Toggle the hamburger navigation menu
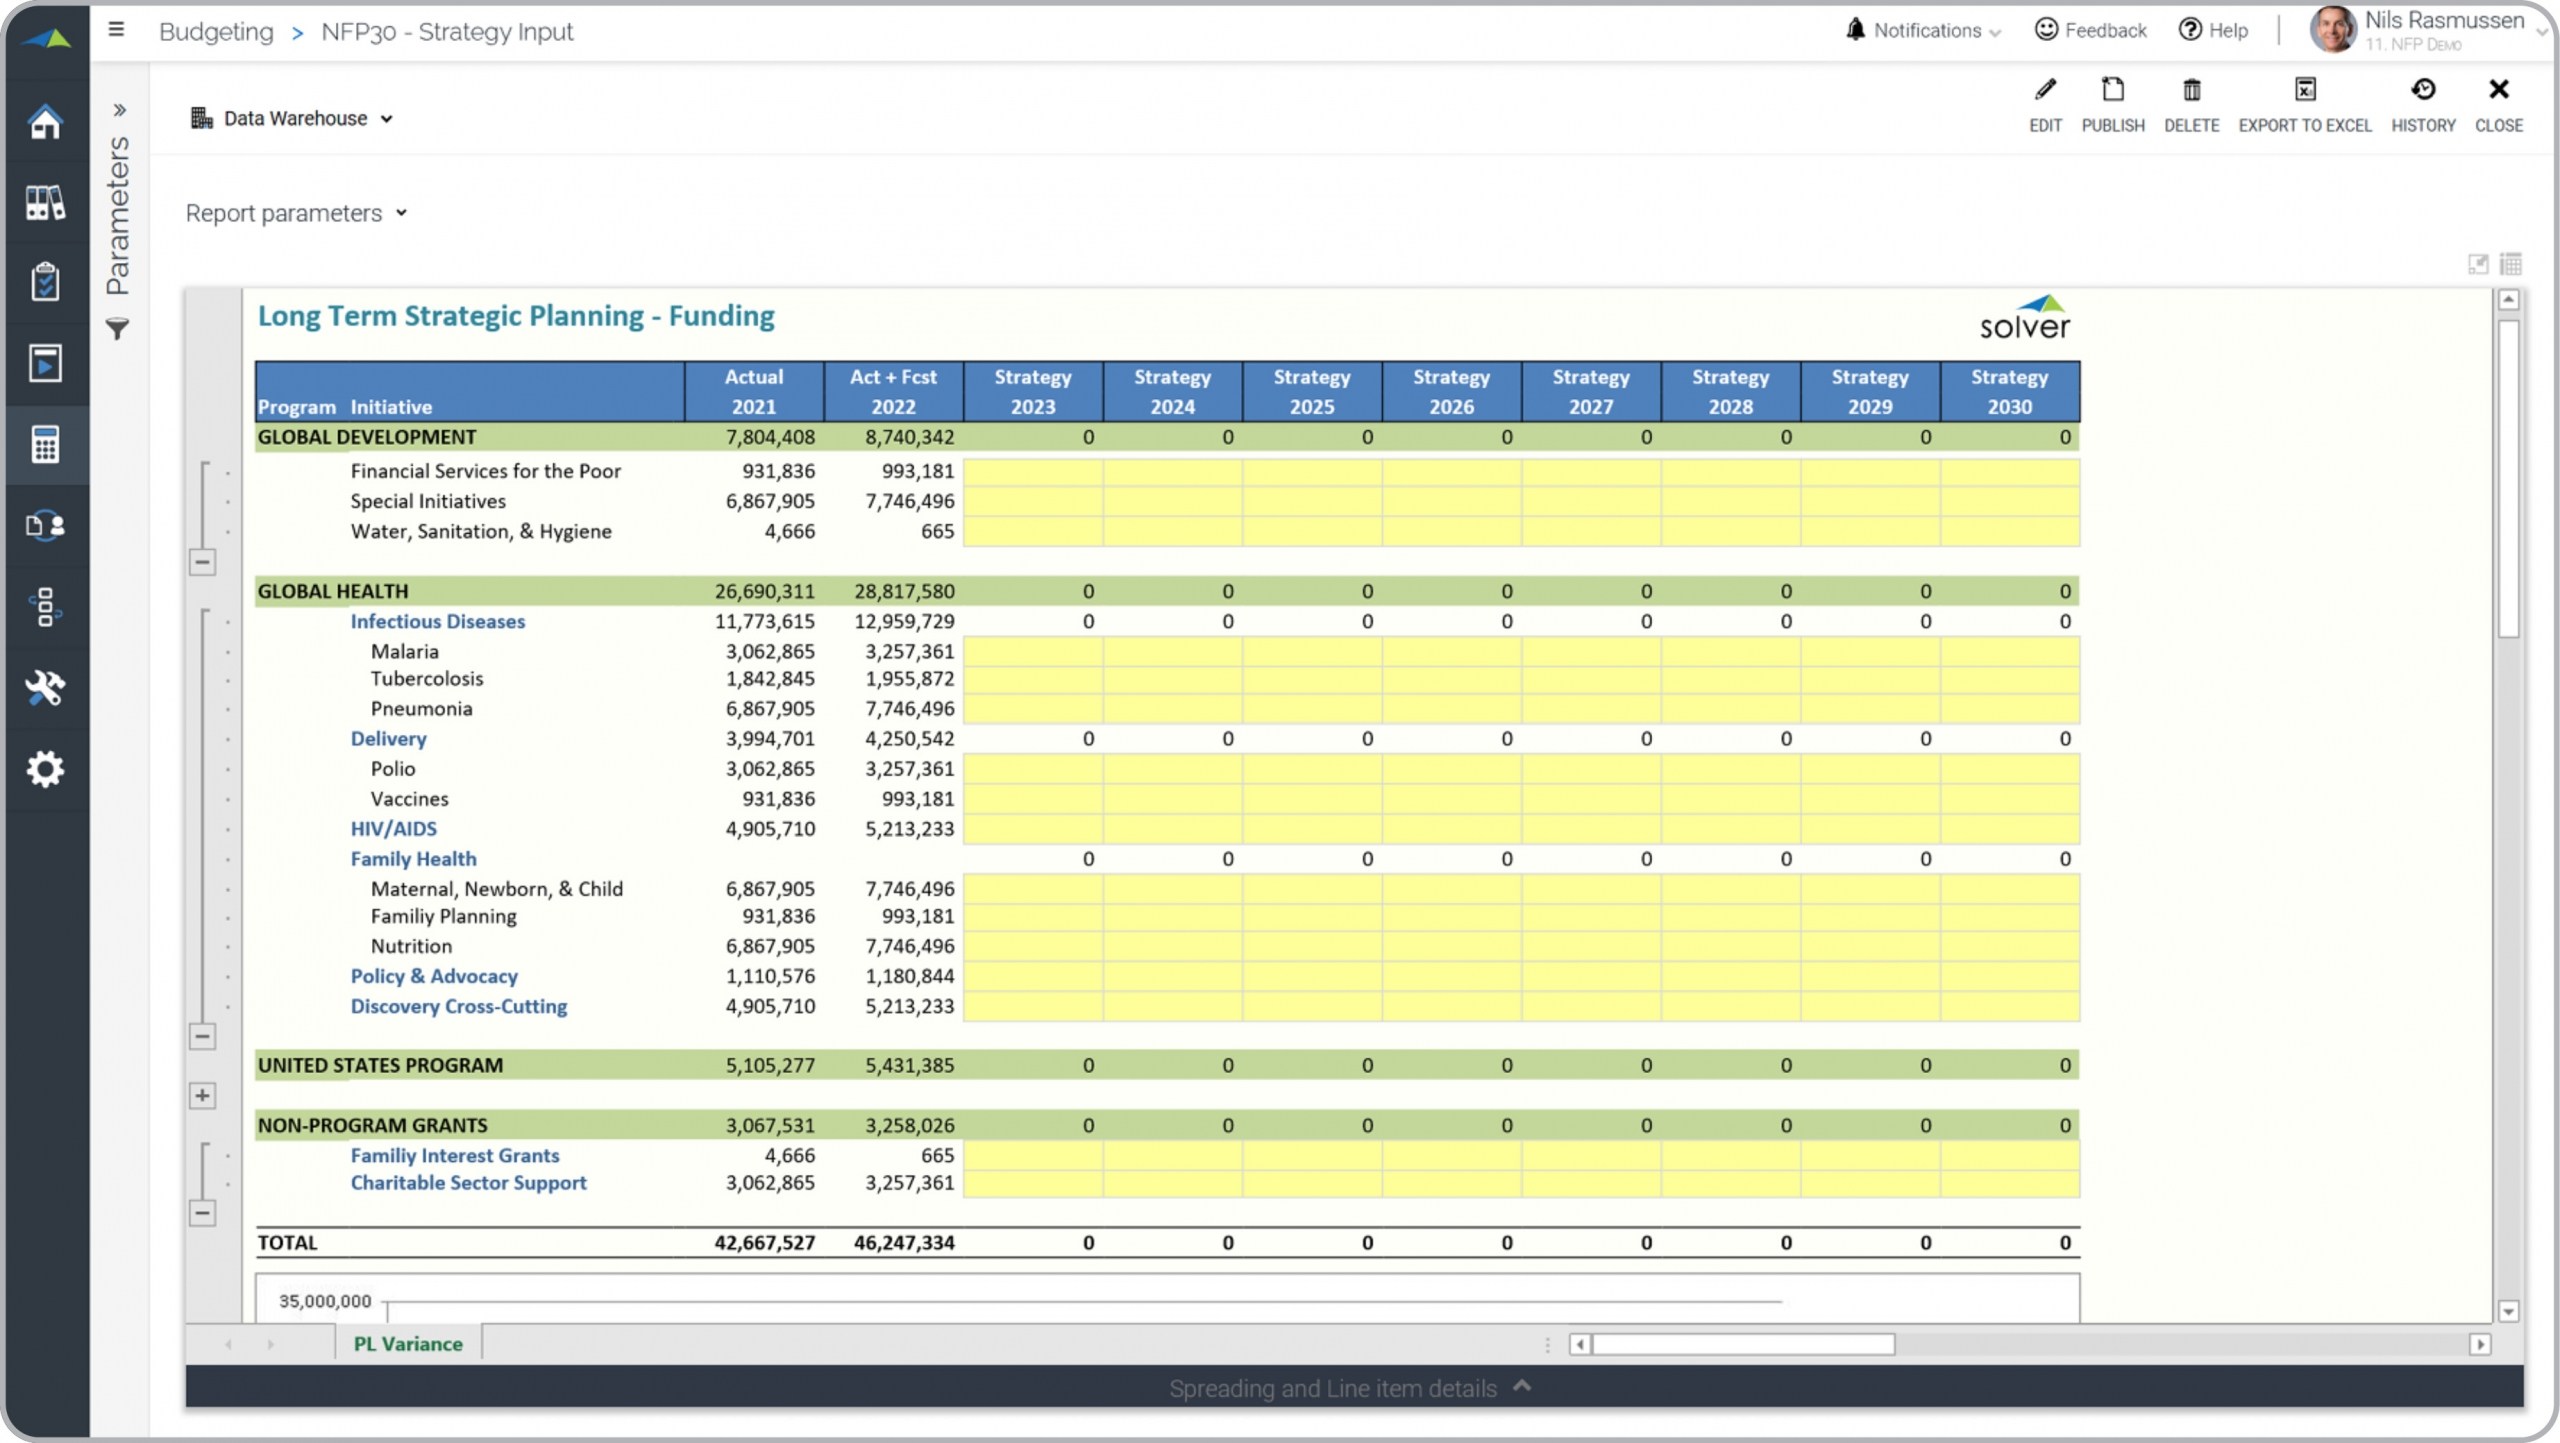The width and height of the screenshot is (2560, 1443). [117, 30]
